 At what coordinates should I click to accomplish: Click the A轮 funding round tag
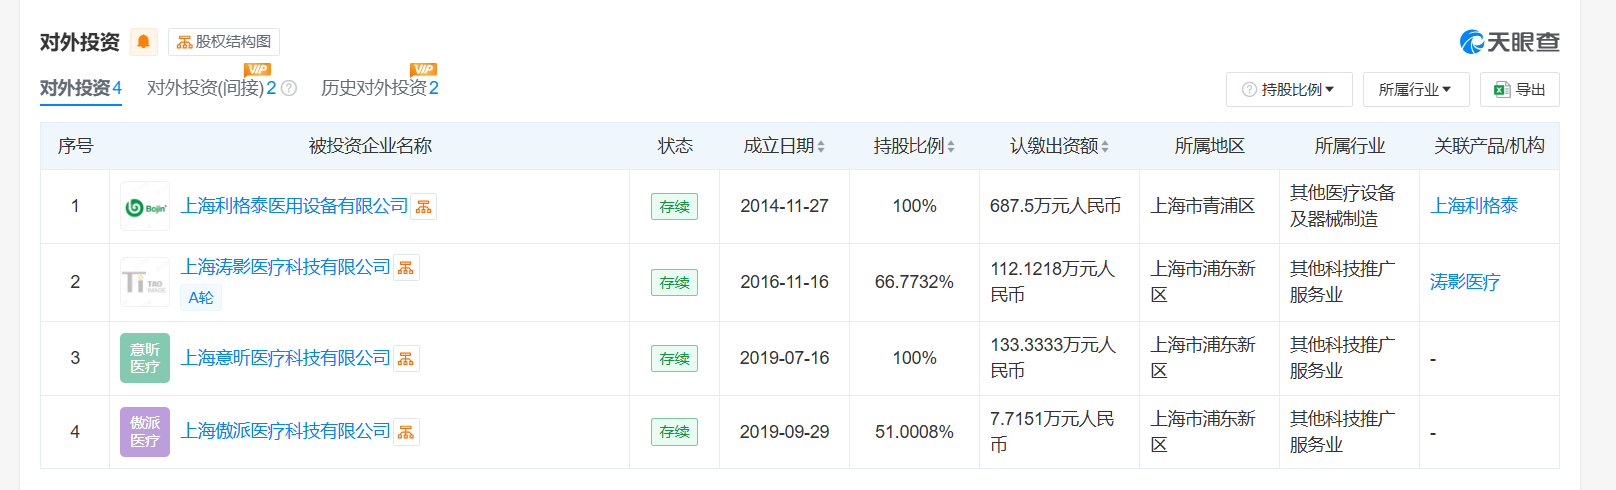[x=201, y=297]
